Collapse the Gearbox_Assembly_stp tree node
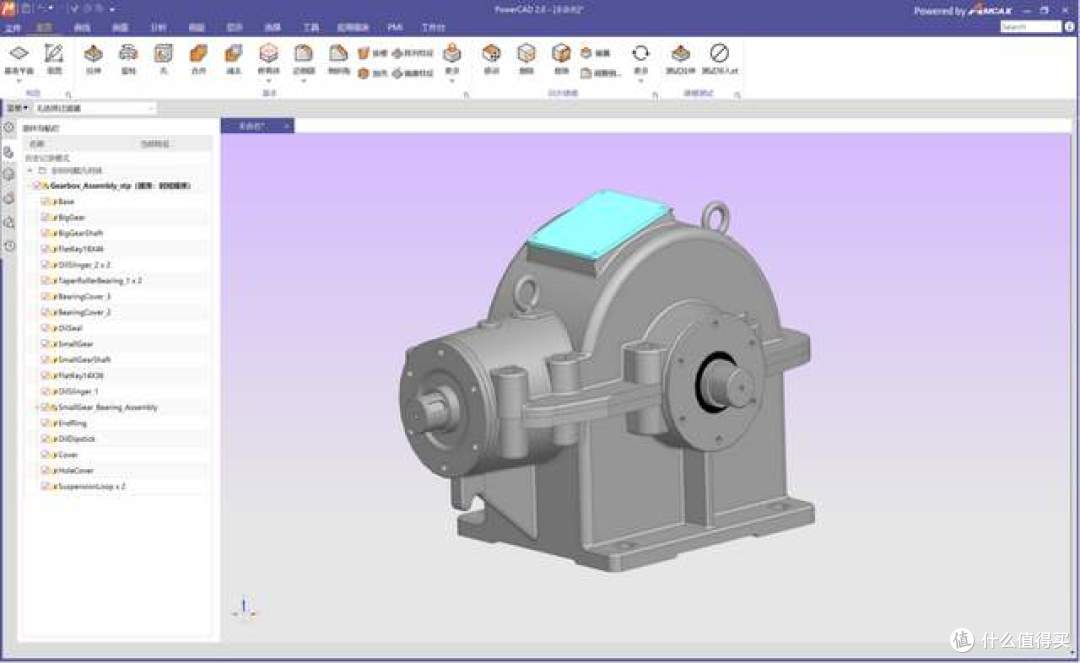 (30, 186)
